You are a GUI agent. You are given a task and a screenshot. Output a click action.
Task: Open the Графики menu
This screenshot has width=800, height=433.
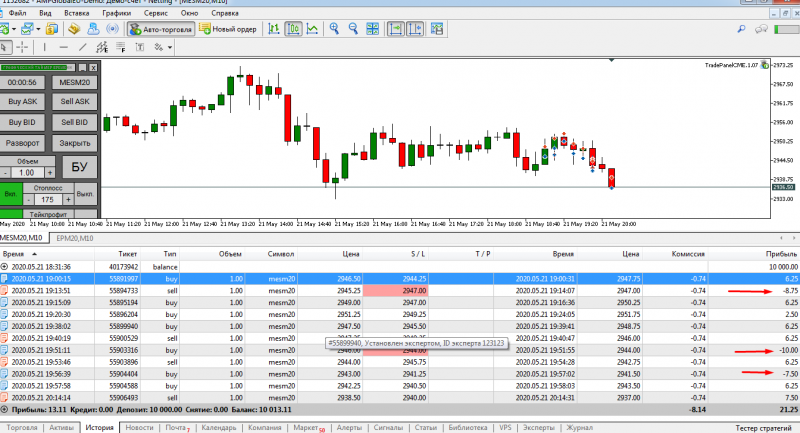click(x=116, y=13)
